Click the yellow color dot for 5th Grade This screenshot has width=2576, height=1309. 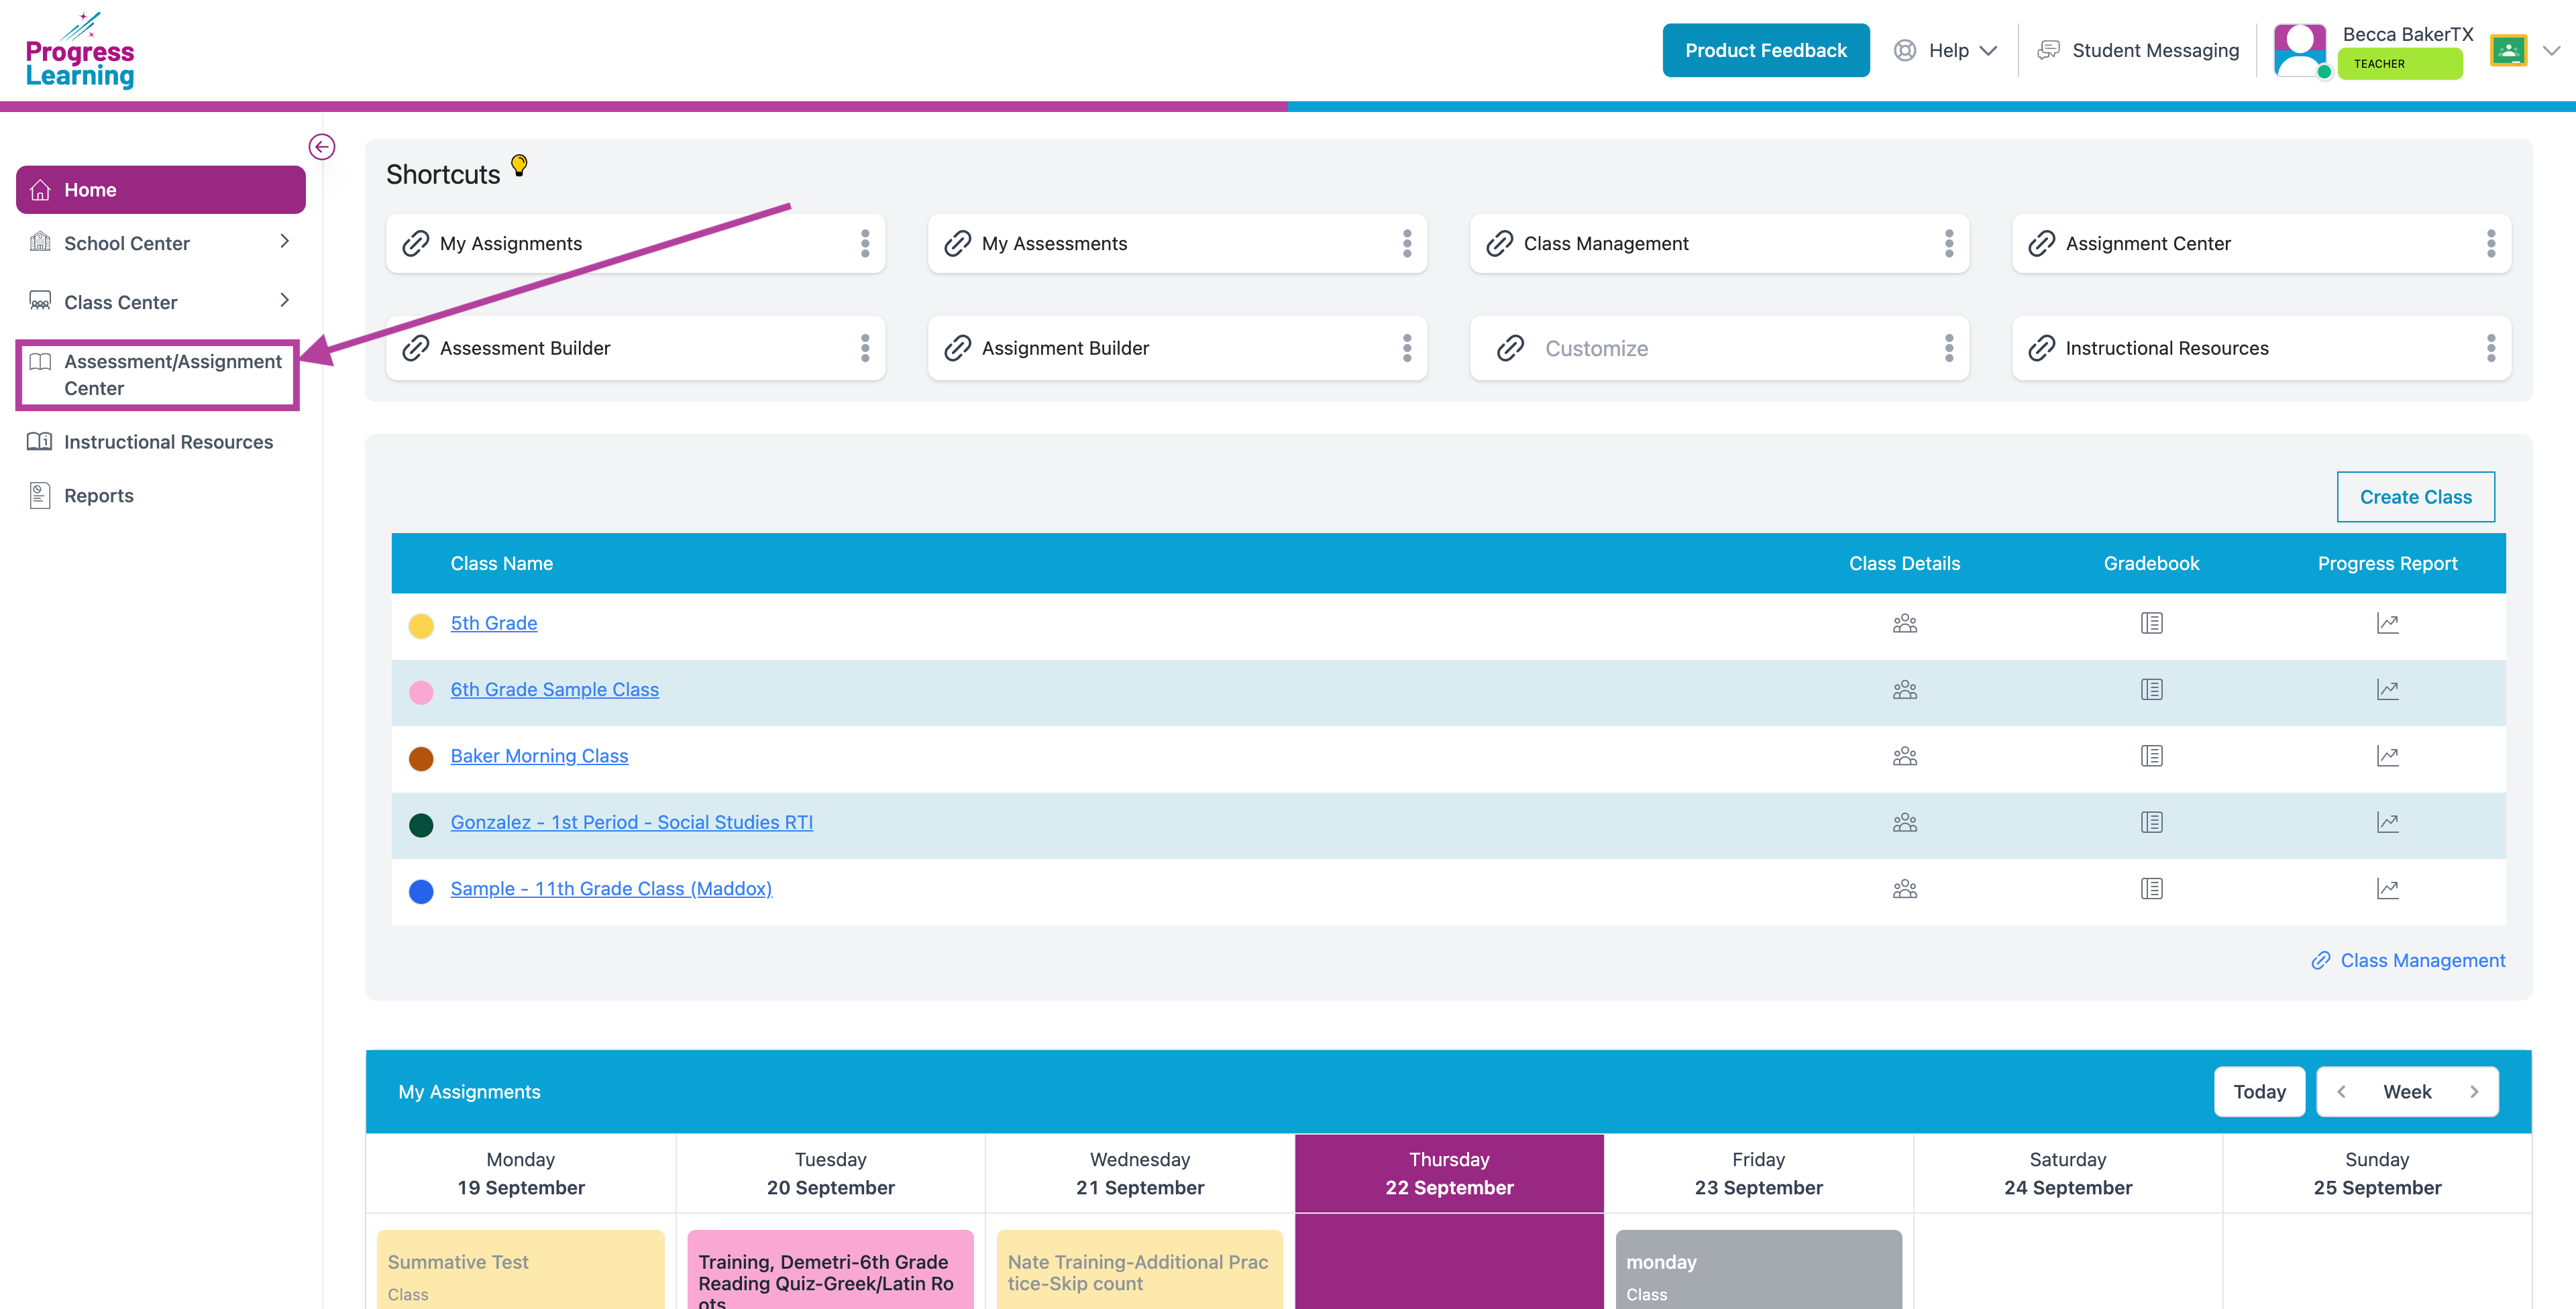point(421,626)
